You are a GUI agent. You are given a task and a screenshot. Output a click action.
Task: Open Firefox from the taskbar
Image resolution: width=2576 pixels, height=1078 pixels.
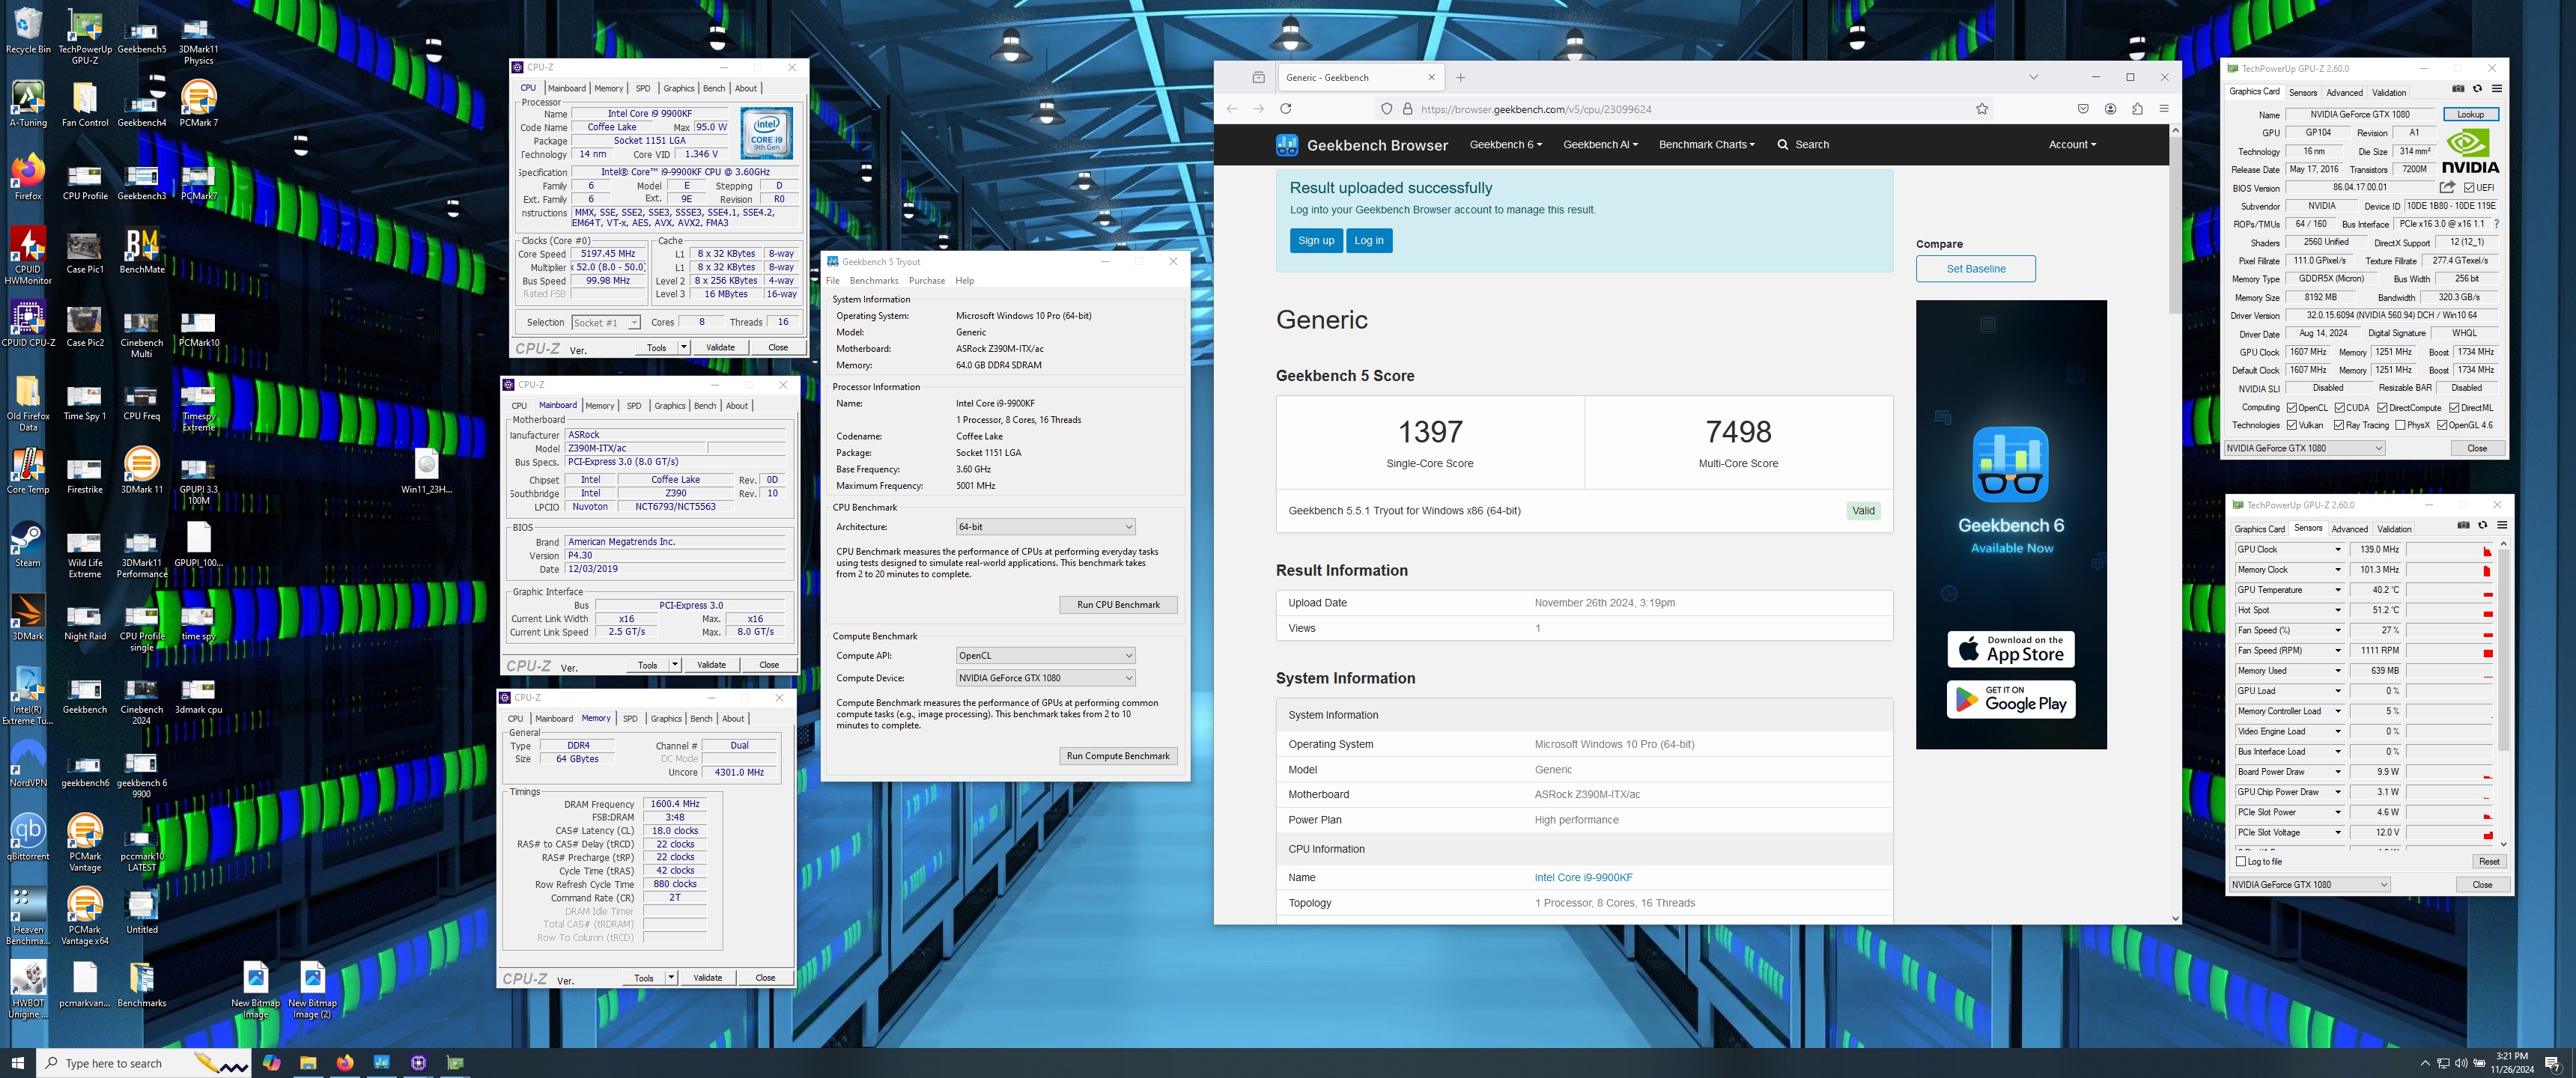[345, 1063]
